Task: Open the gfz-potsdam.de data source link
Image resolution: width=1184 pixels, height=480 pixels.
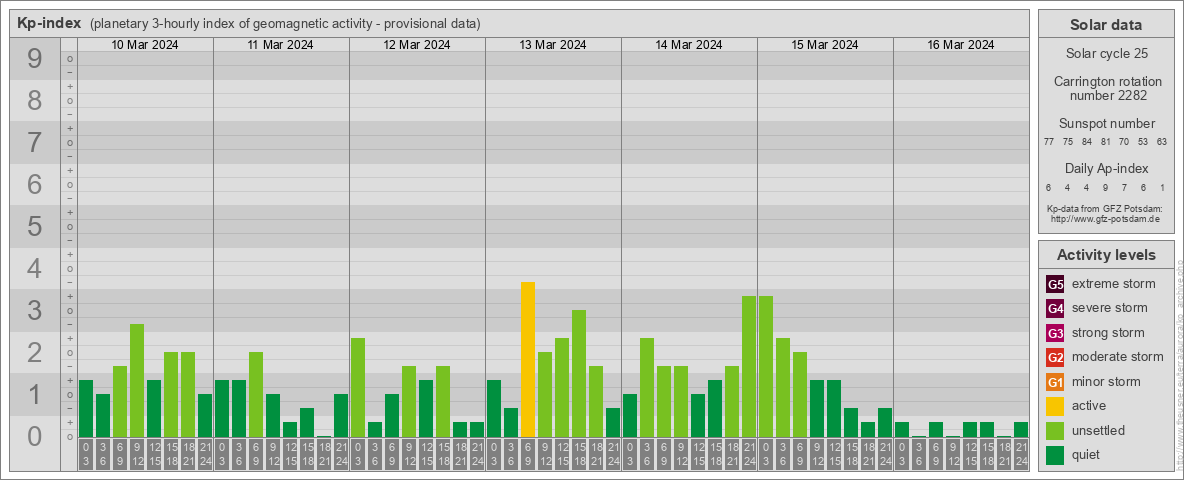Action: (1106, 218)
